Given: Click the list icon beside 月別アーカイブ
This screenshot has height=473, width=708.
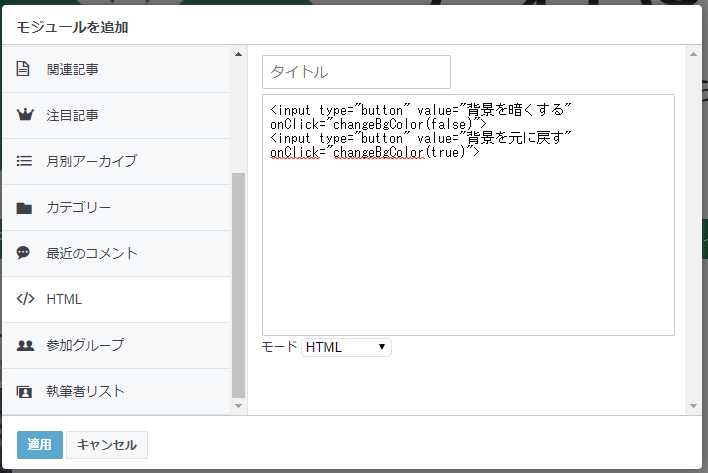Looking at the screenshot, I should [24, 161].
